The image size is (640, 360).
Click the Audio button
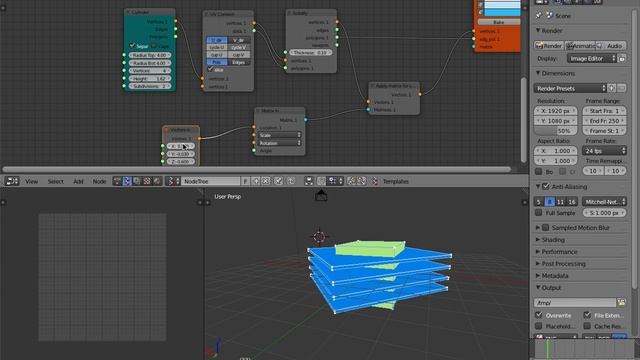click(611, 46)
